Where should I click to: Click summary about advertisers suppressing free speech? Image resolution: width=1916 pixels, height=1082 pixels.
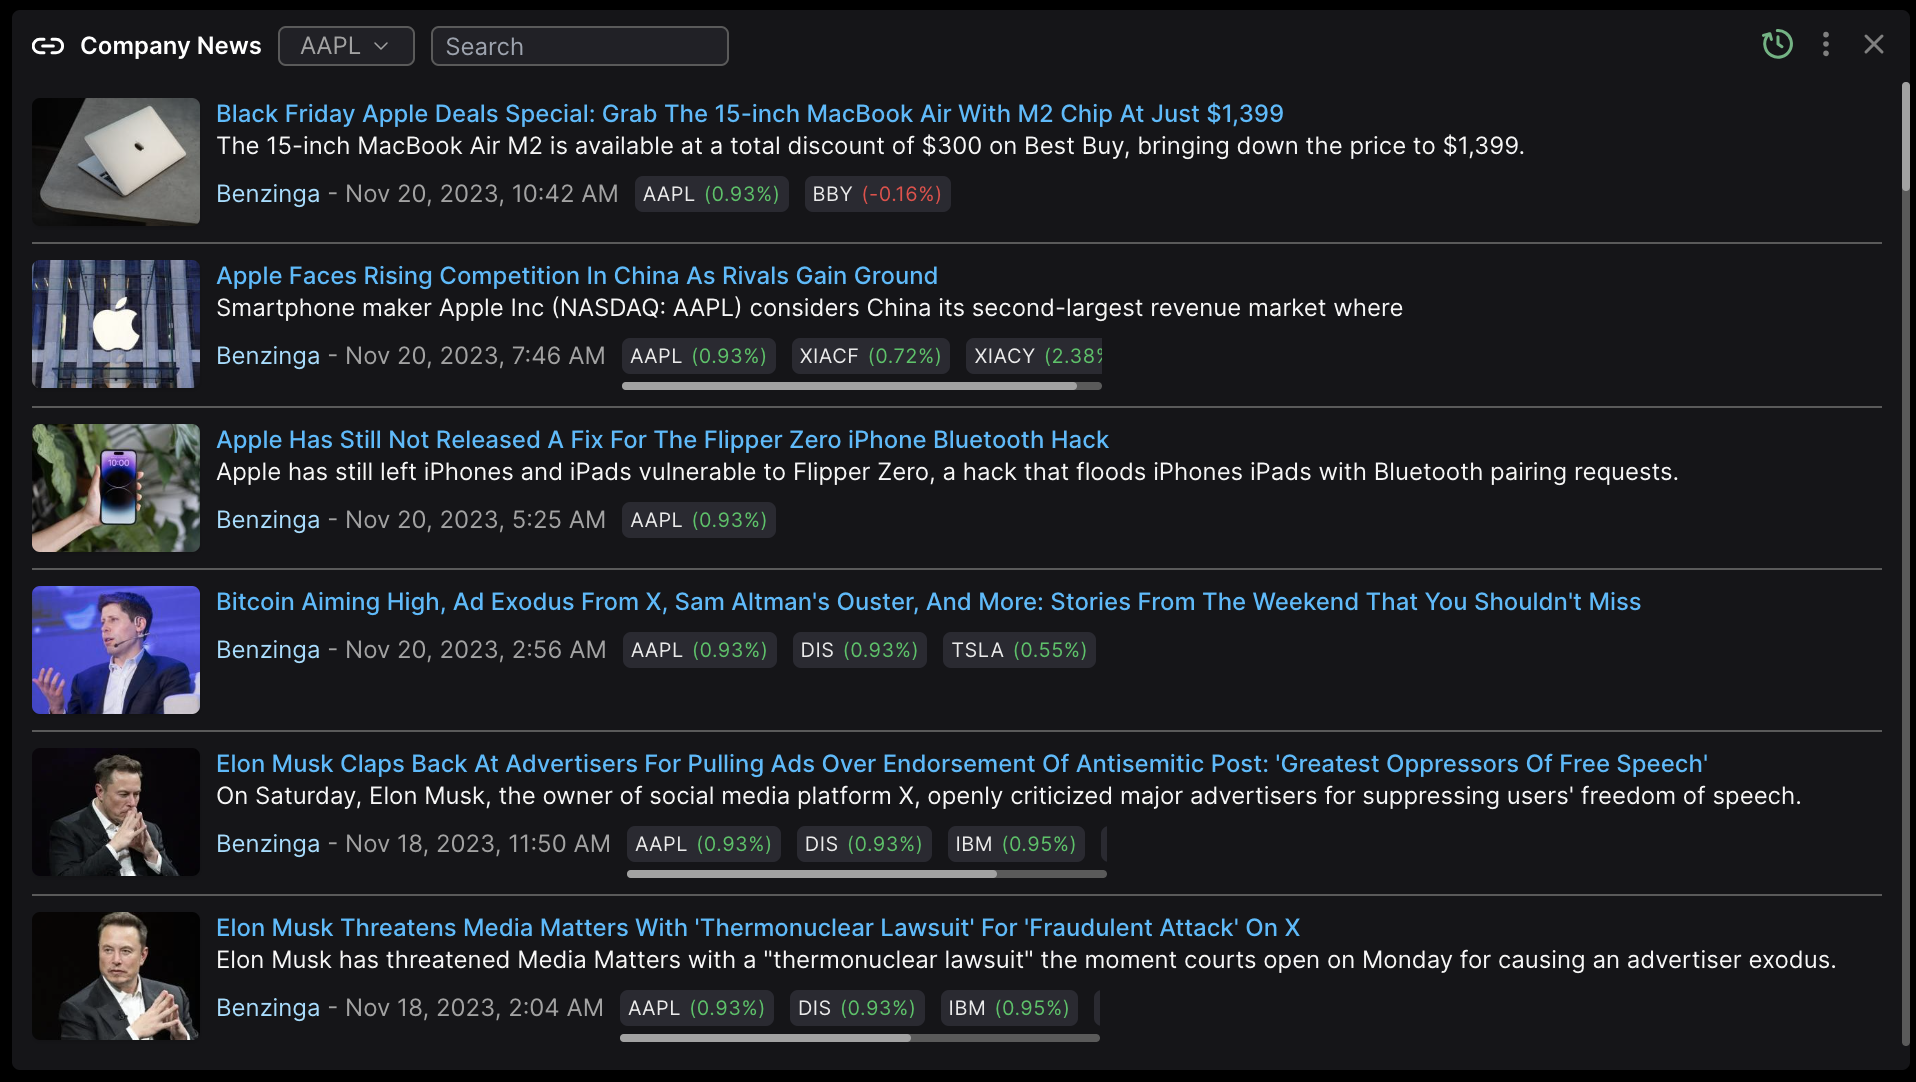tap(1008, 796)
